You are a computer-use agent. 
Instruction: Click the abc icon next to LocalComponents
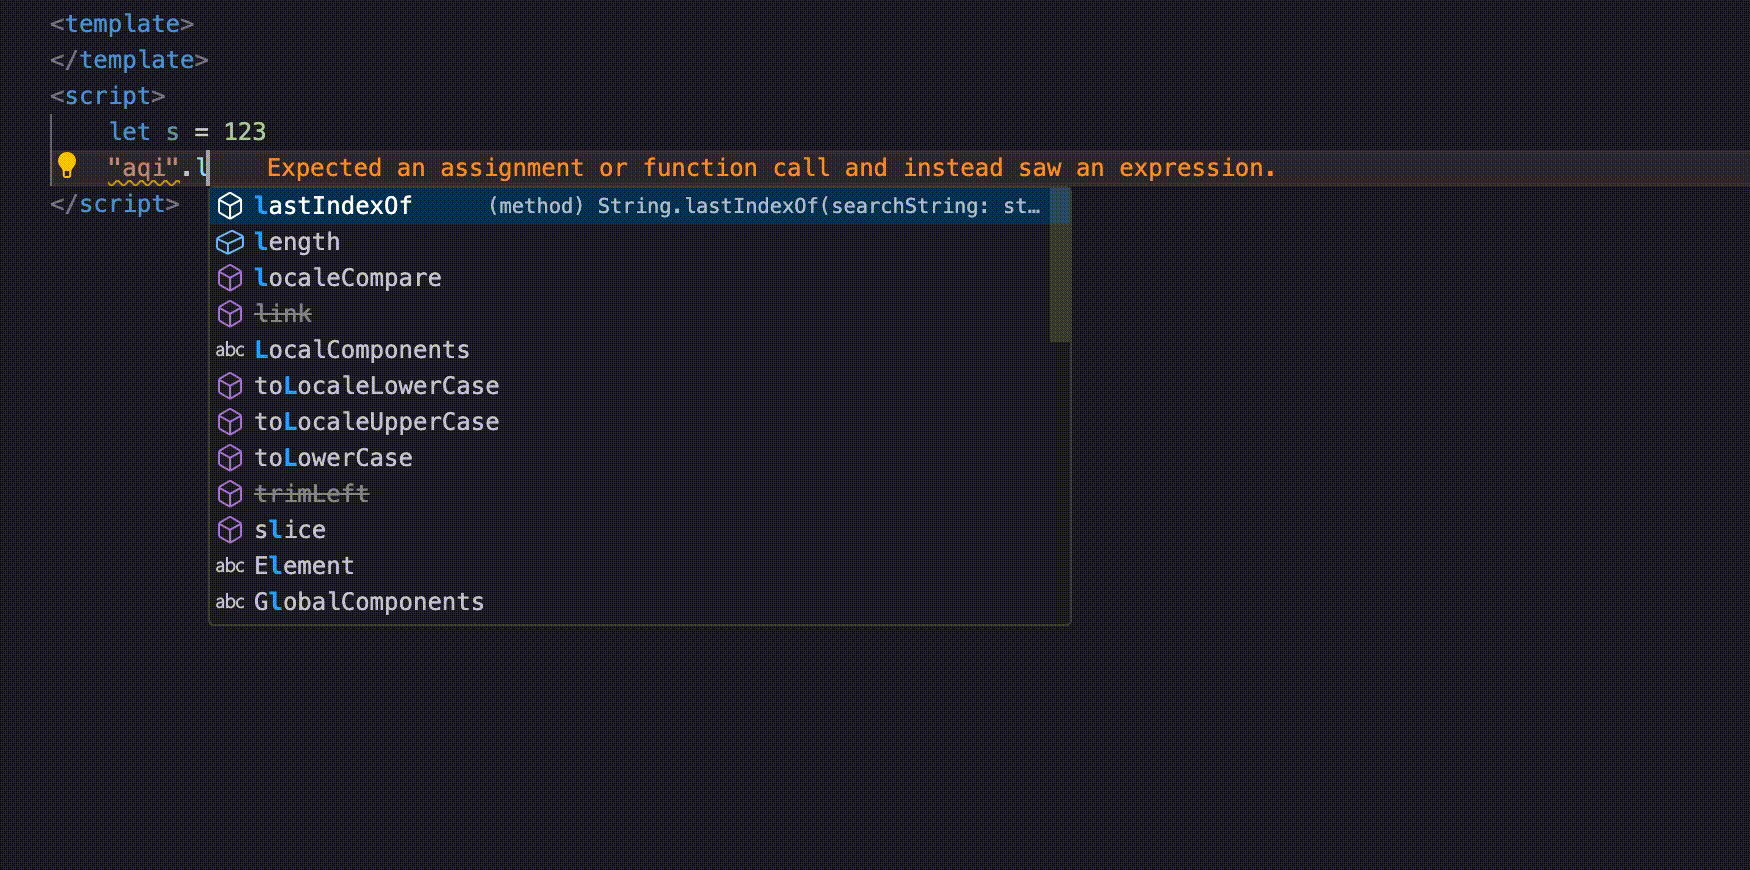[230, 350]
